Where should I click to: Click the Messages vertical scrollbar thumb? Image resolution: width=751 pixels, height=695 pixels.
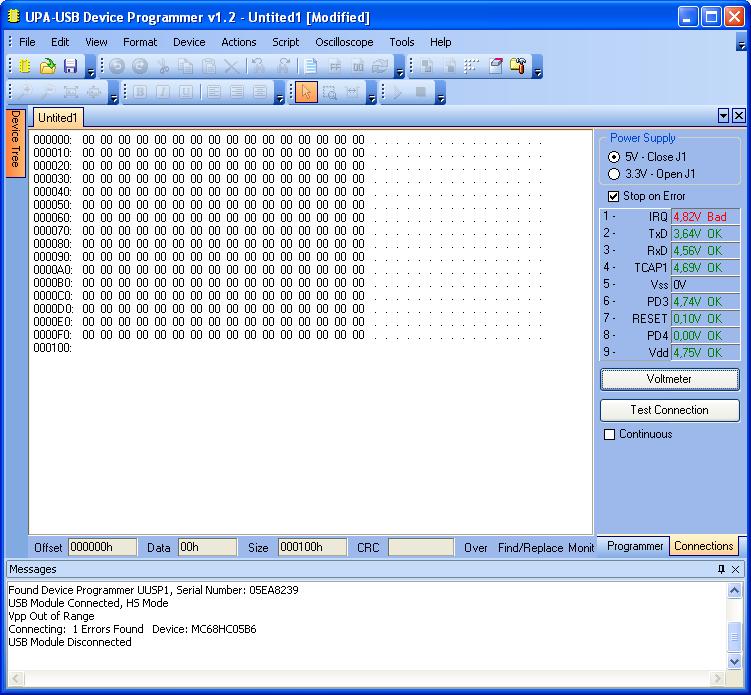[734, 636]
